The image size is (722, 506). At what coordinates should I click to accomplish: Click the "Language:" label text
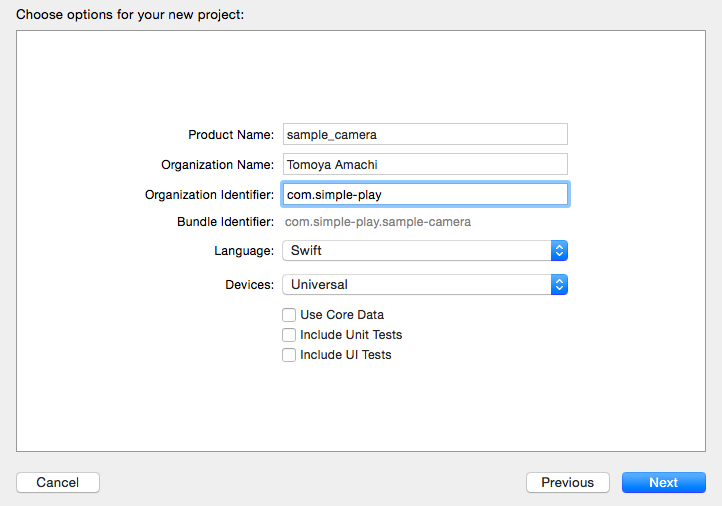click(x=244, y=251)
